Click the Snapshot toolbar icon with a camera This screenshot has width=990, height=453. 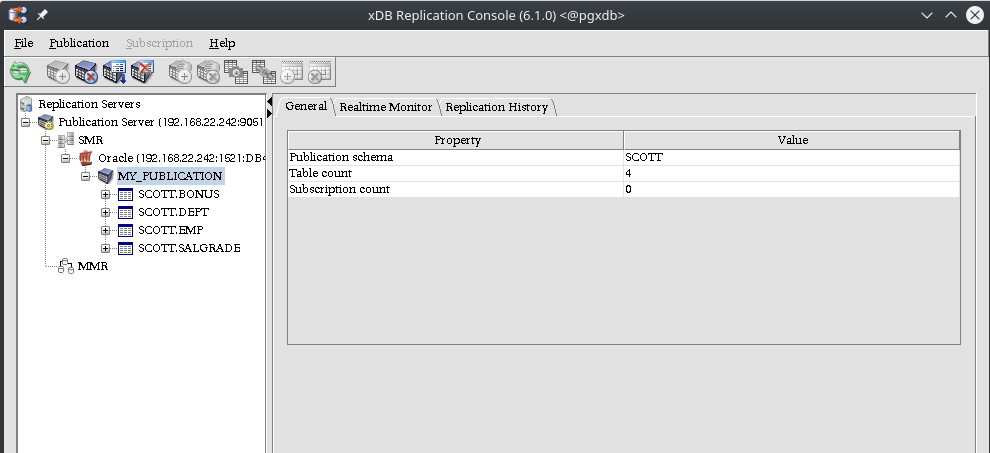point(236,72)
